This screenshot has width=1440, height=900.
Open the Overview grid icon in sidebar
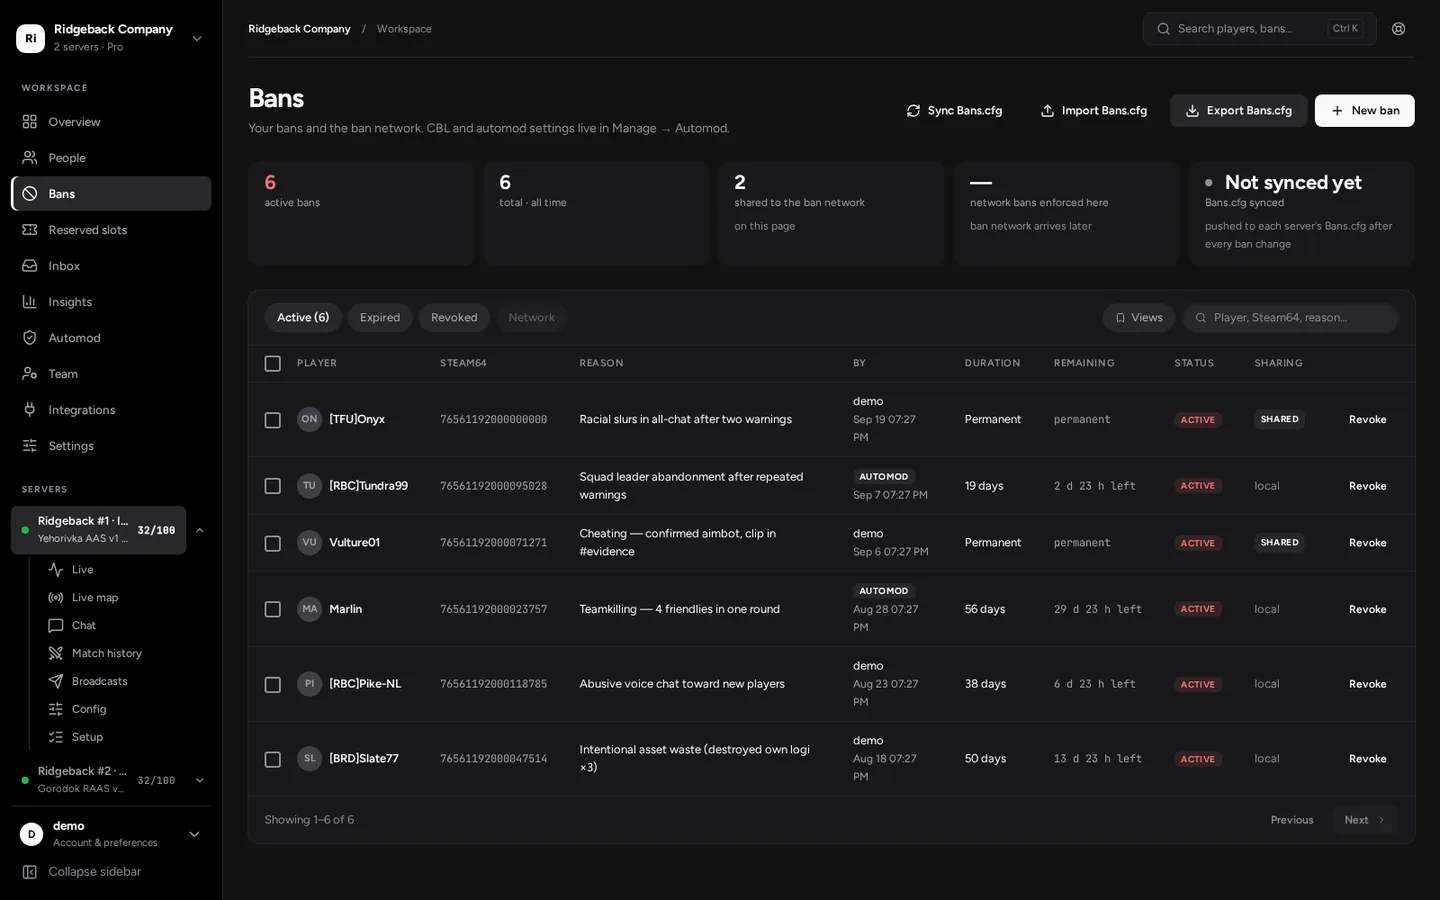(x=30, y=122)
